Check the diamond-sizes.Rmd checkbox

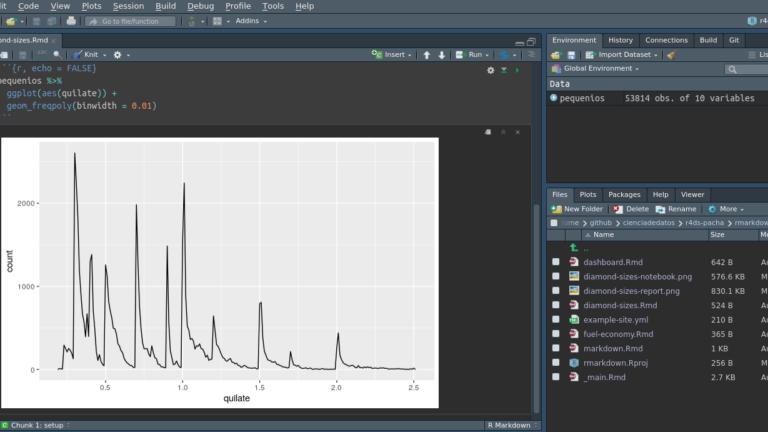click(x=555, y=305)
